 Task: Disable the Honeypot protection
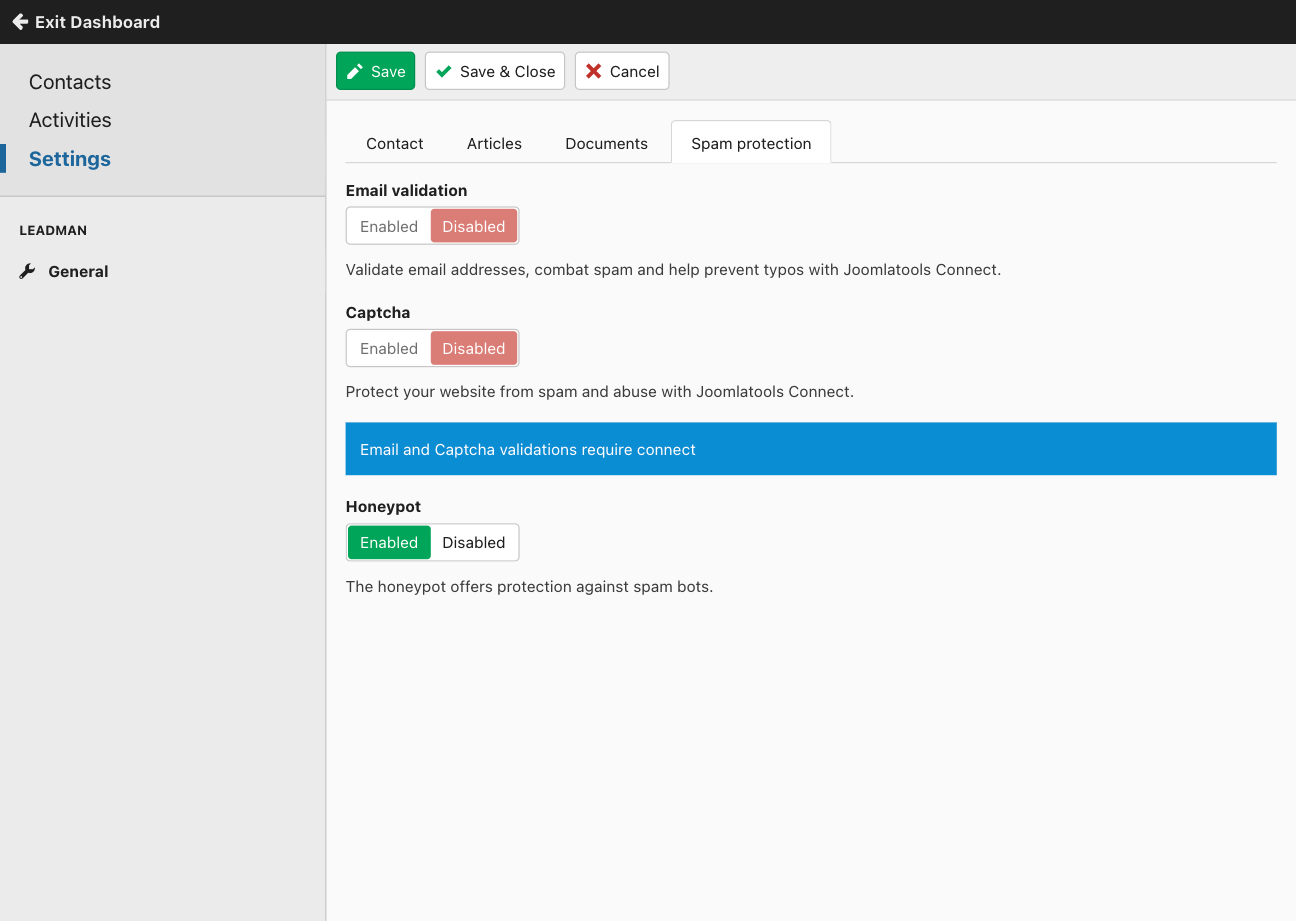474,542
